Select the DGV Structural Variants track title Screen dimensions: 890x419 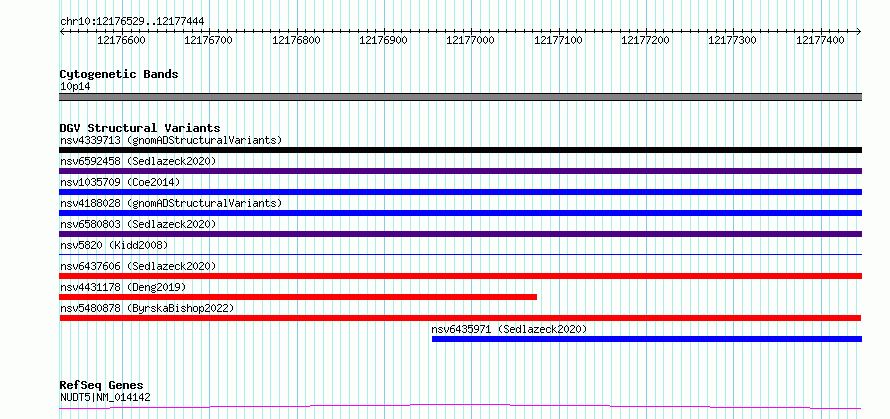140,128
